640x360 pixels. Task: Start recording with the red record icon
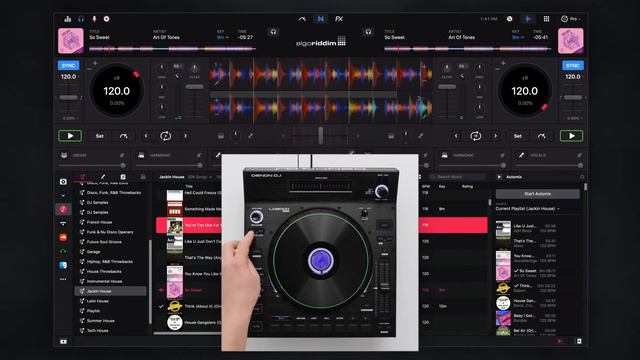tap(107, 19)
